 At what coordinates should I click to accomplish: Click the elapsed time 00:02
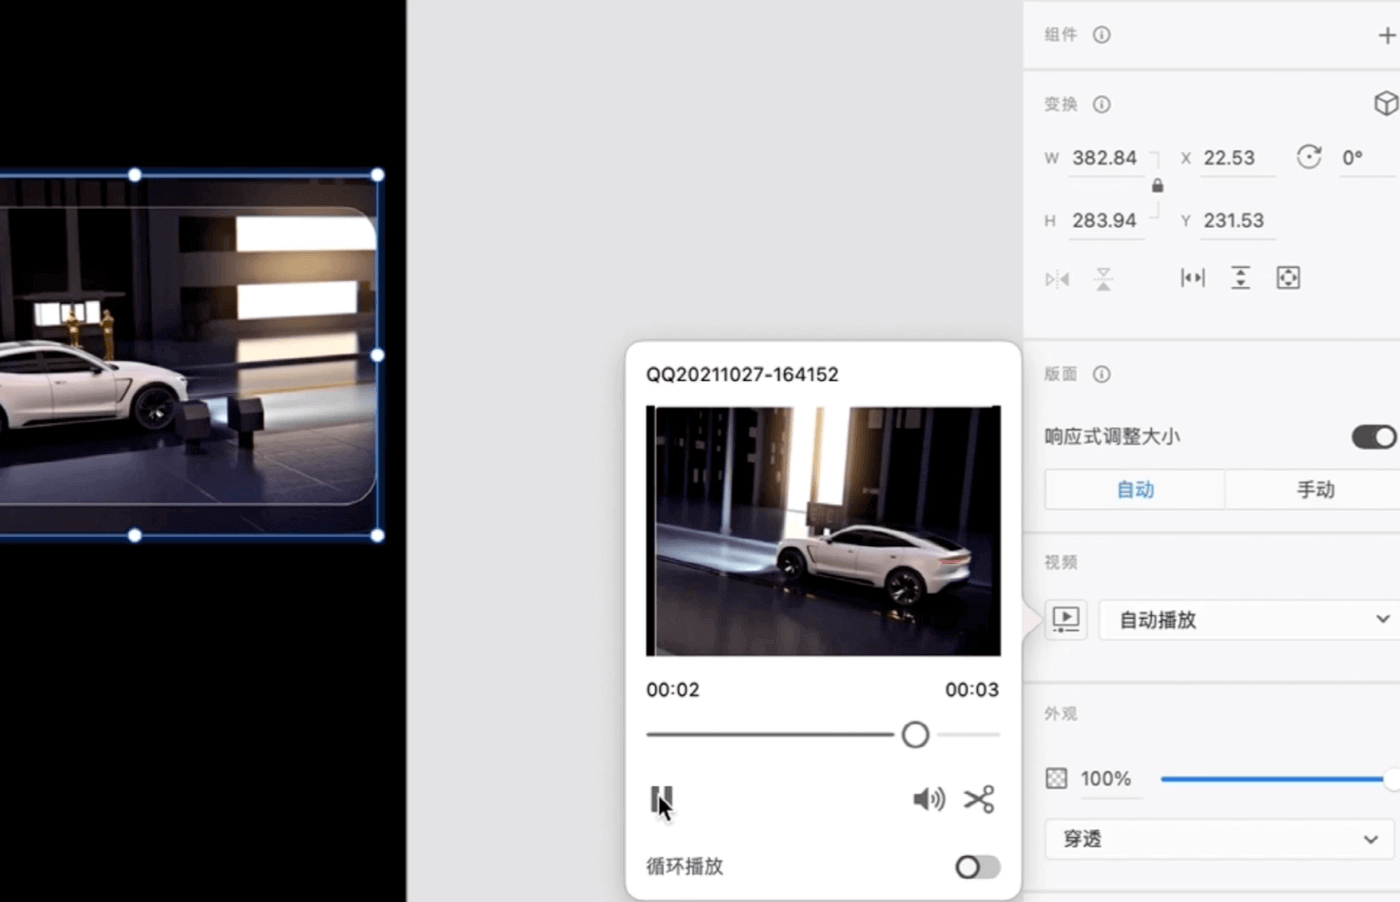point(673,690)
